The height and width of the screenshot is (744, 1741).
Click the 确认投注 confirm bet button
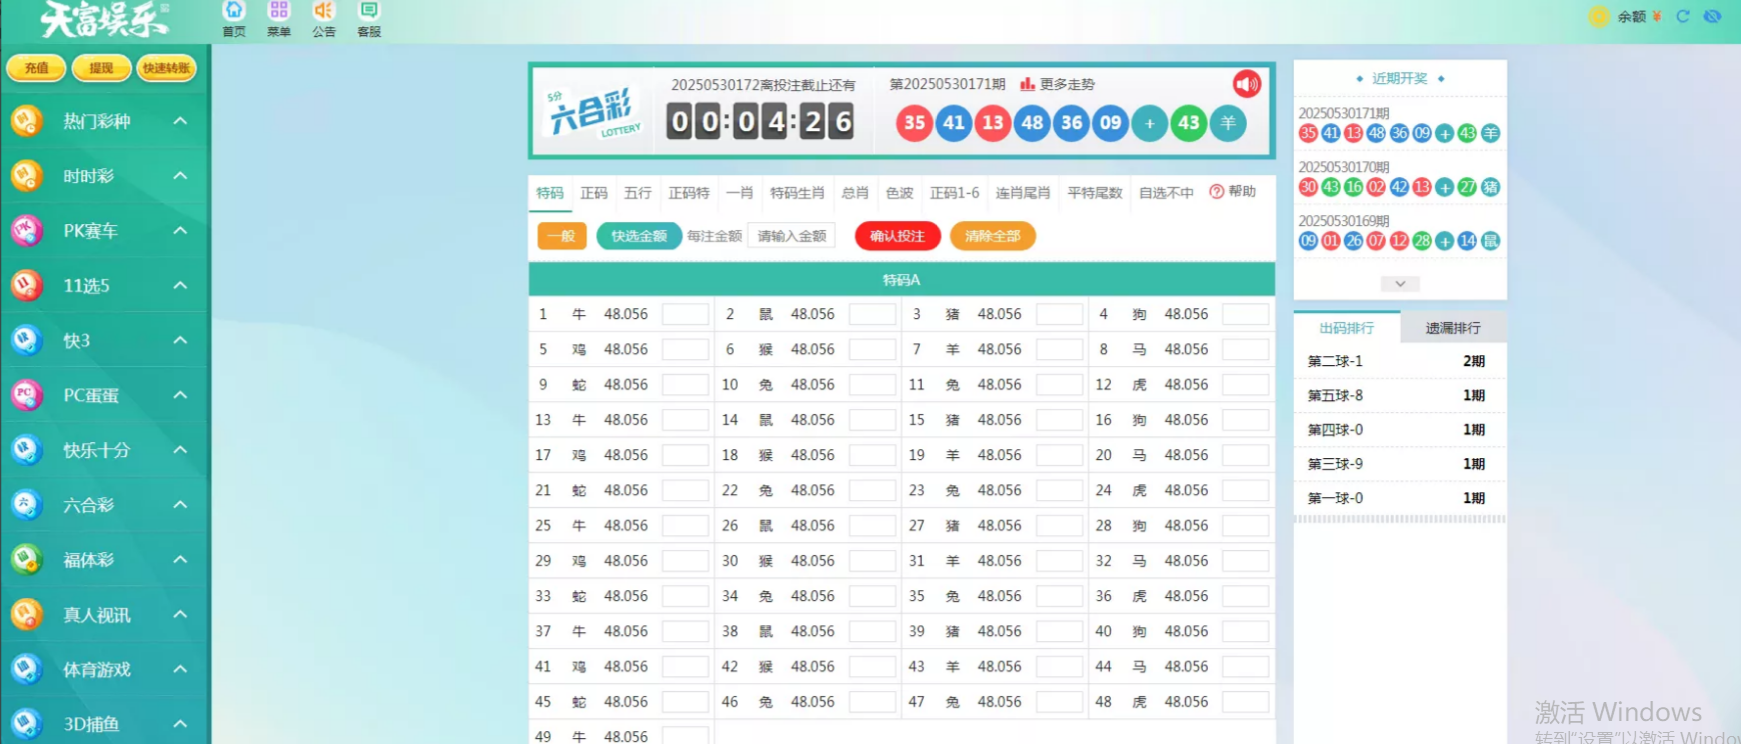pyautogui.click(x=897, y=236)
